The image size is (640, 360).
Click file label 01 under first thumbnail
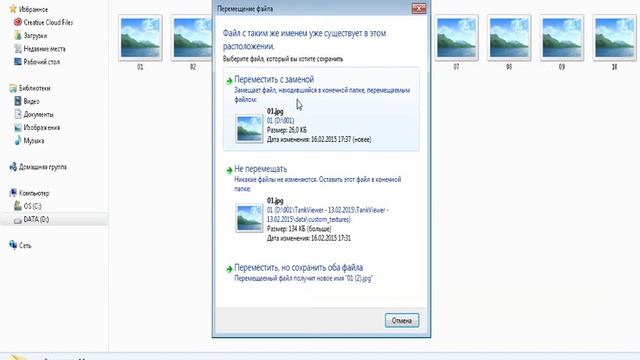tap(140, 67)
